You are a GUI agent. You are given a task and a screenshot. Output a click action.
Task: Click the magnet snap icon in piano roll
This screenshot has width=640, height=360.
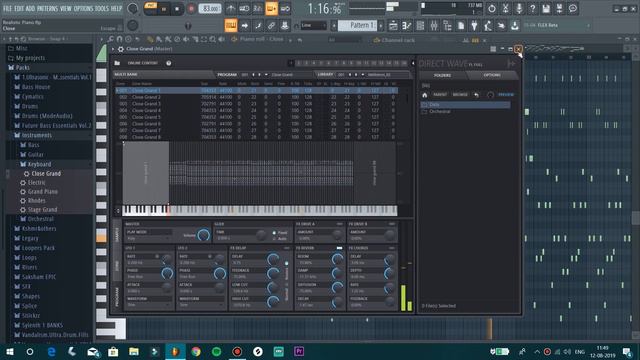click(120, 39)
